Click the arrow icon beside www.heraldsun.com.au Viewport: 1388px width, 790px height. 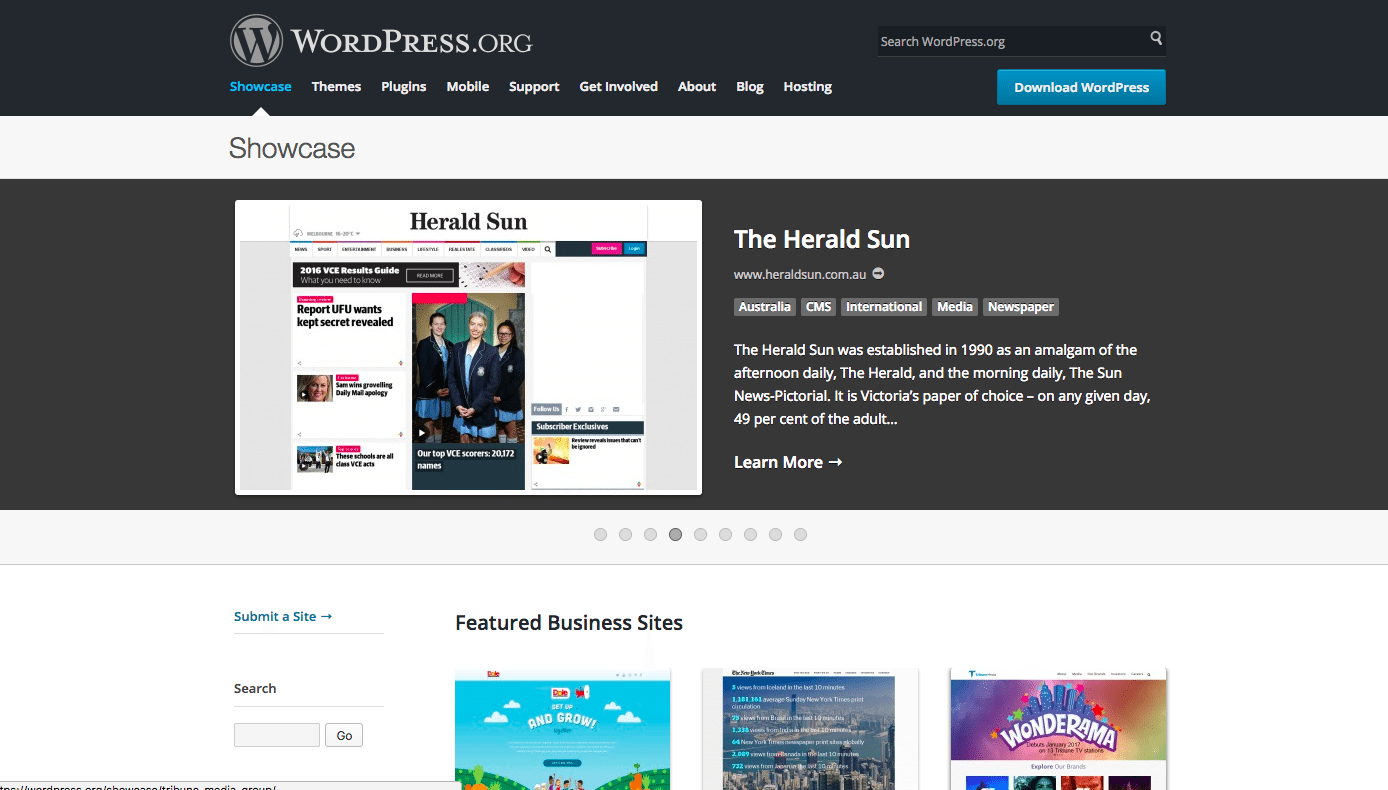[877, 273]
